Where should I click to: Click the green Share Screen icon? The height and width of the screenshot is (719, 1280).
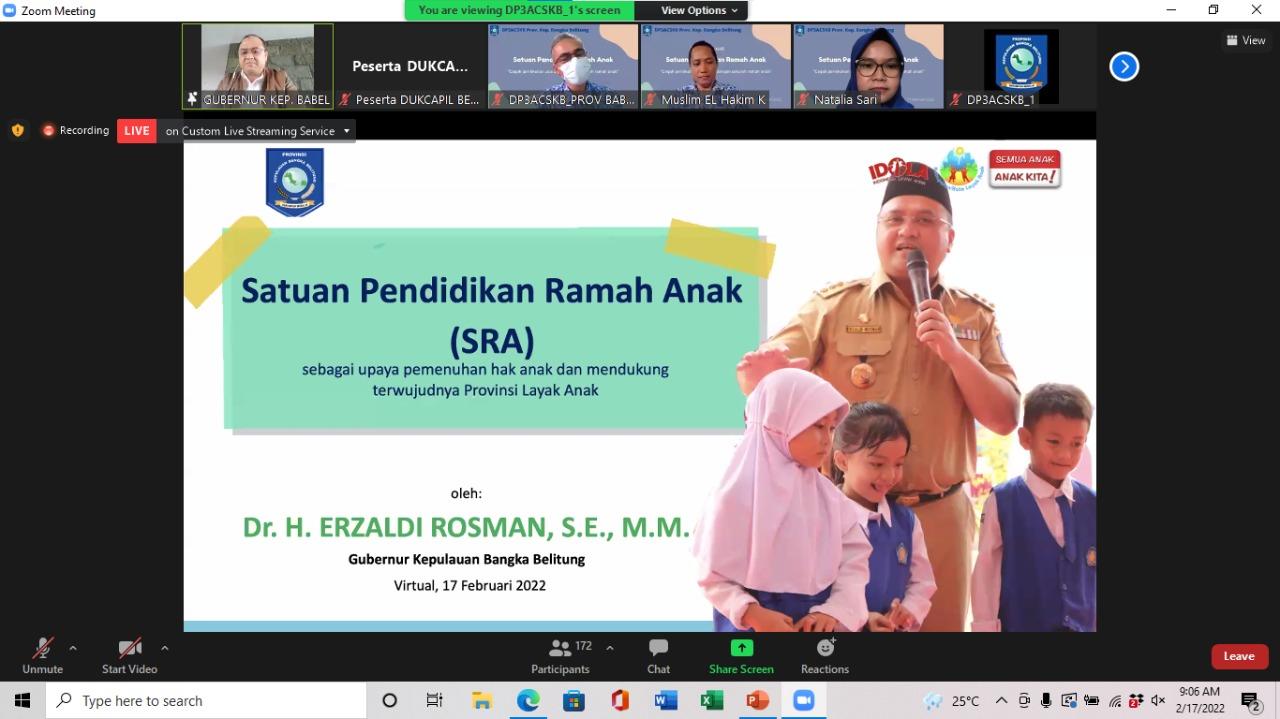point(740,649)
